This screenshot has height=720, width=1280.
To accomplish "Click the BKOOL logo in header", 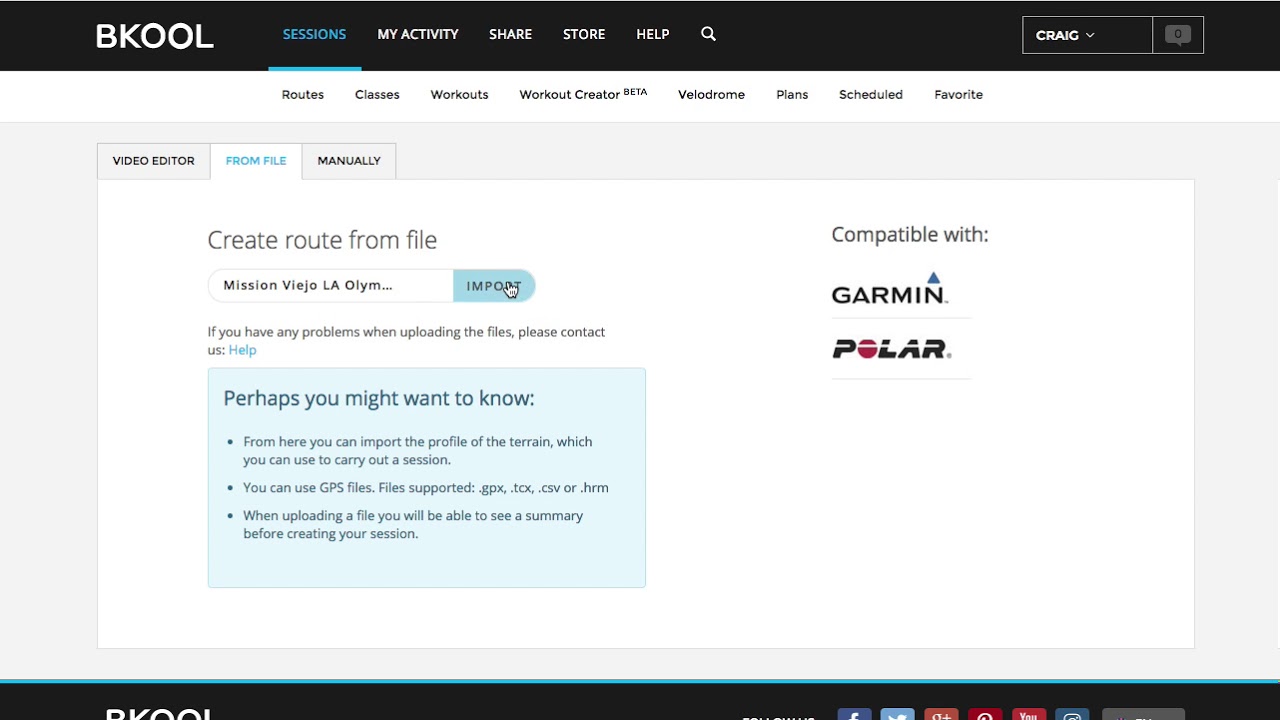I will point(154,36).
